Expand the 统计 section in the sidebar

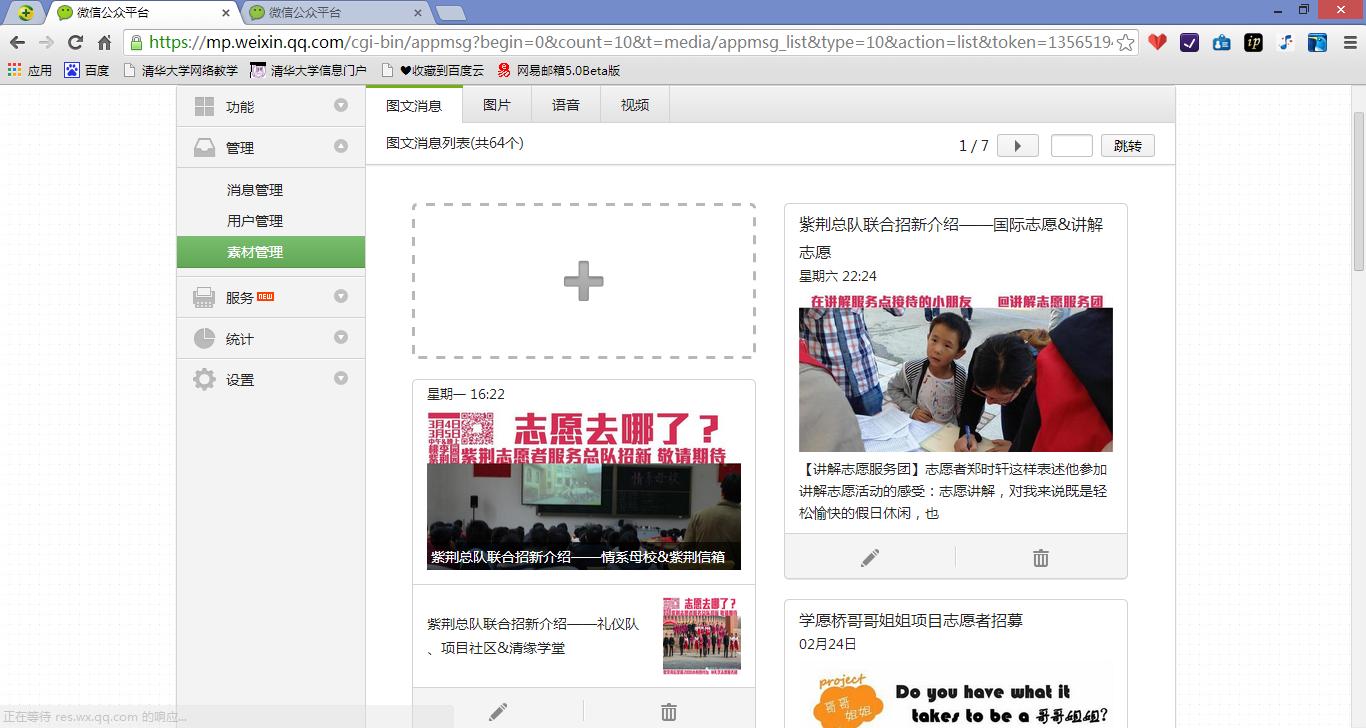click(342, 338)
